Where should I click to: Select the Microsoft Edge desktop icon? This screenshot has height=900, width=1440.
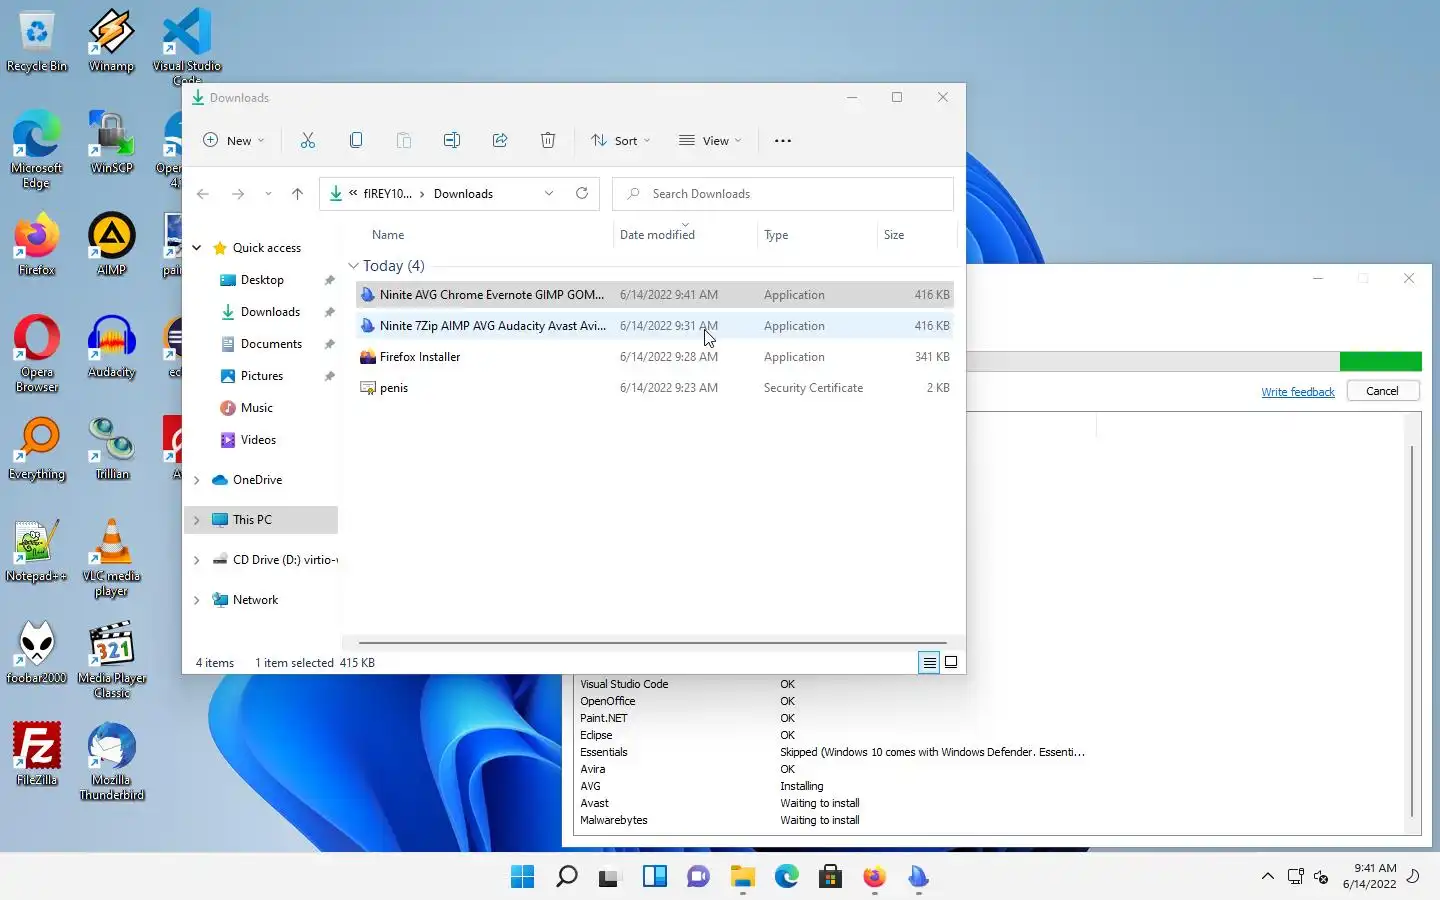pos(37,149)
